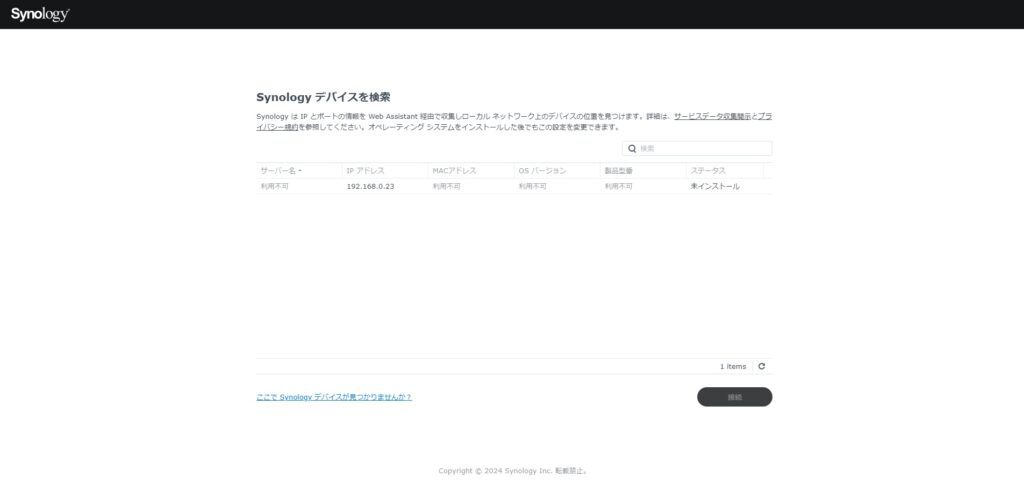Click the MACアドレス column header

pyautogui.click(x=471, y=170)
